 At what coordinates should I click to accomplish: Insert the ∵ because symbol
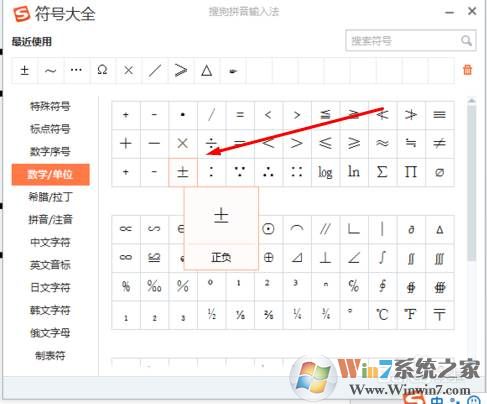pyautogui.click(x=240, y=172)
